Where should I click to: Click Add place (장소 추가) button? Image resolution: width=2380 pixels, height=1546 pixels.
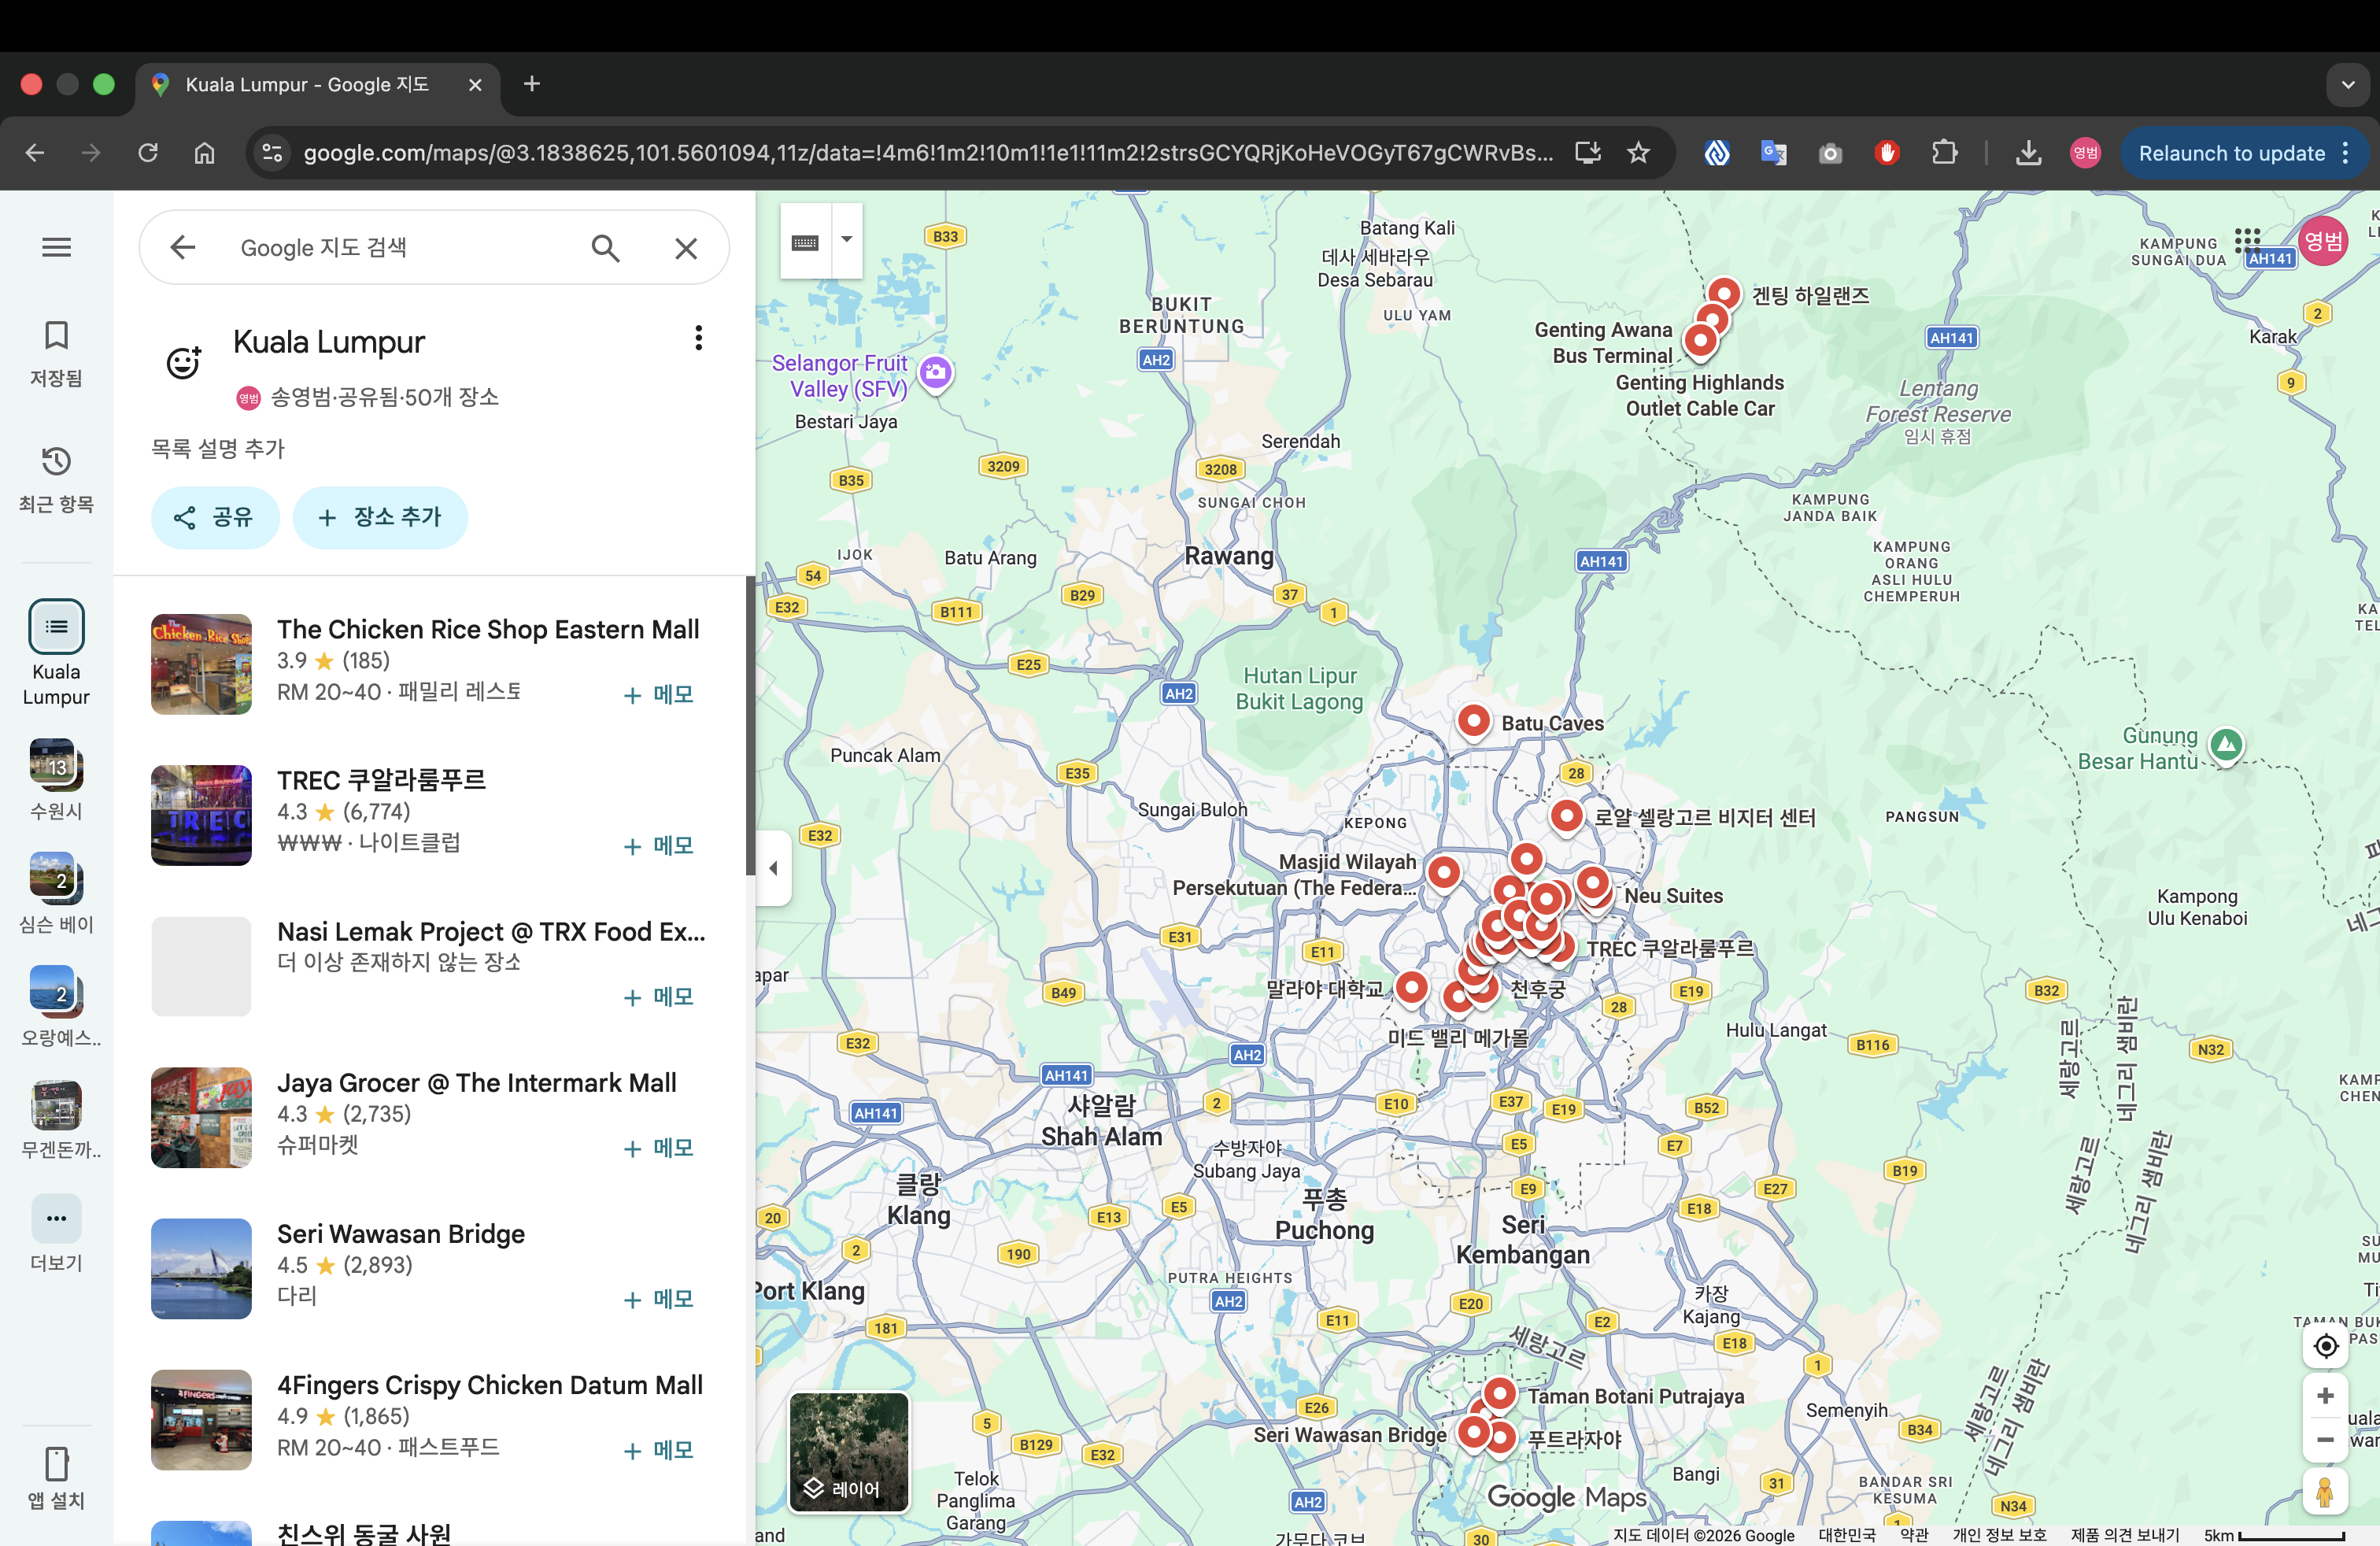[x=380, y=517]
